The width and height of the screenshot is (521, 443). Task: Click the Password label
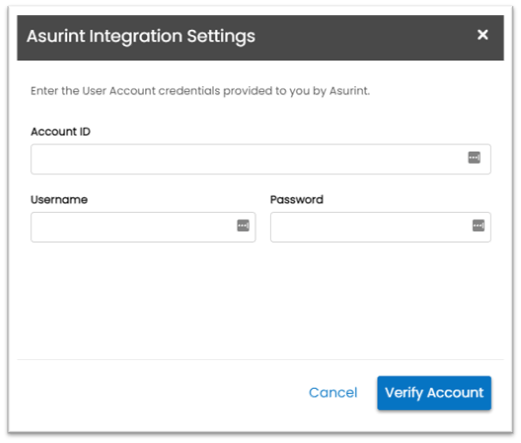coord(297,199)
